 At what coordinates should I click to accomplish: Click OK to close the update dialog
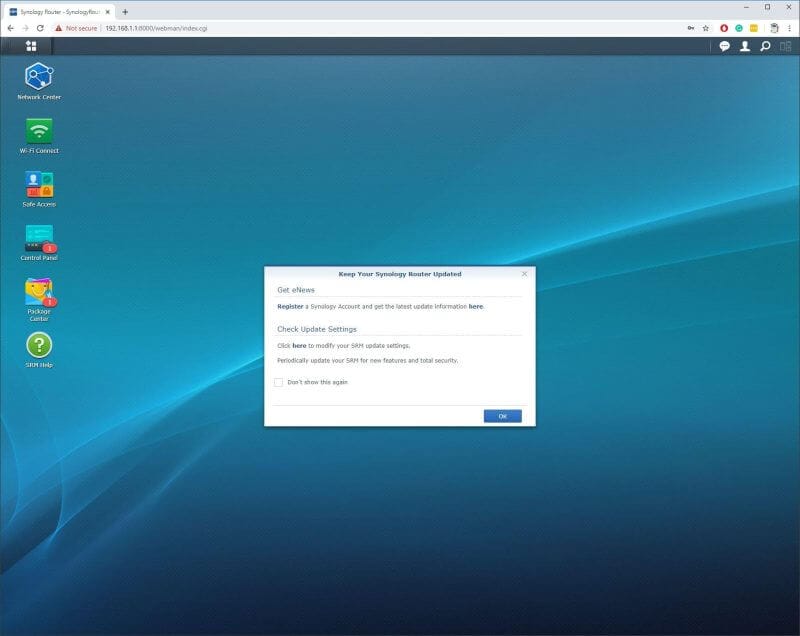[x=500, y=416]
